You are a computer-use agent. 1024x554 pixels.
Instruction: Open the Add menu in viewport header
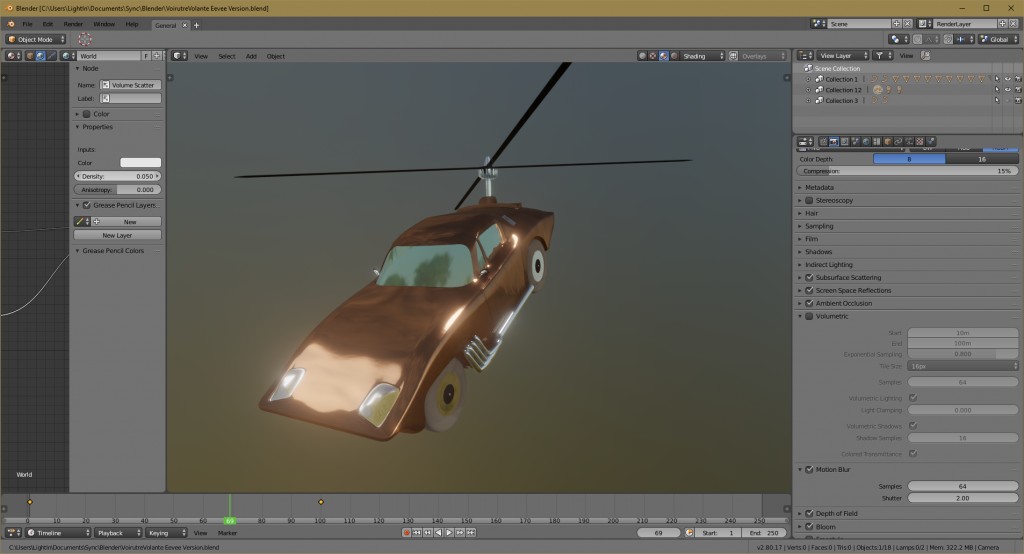(x=251, y=56)
